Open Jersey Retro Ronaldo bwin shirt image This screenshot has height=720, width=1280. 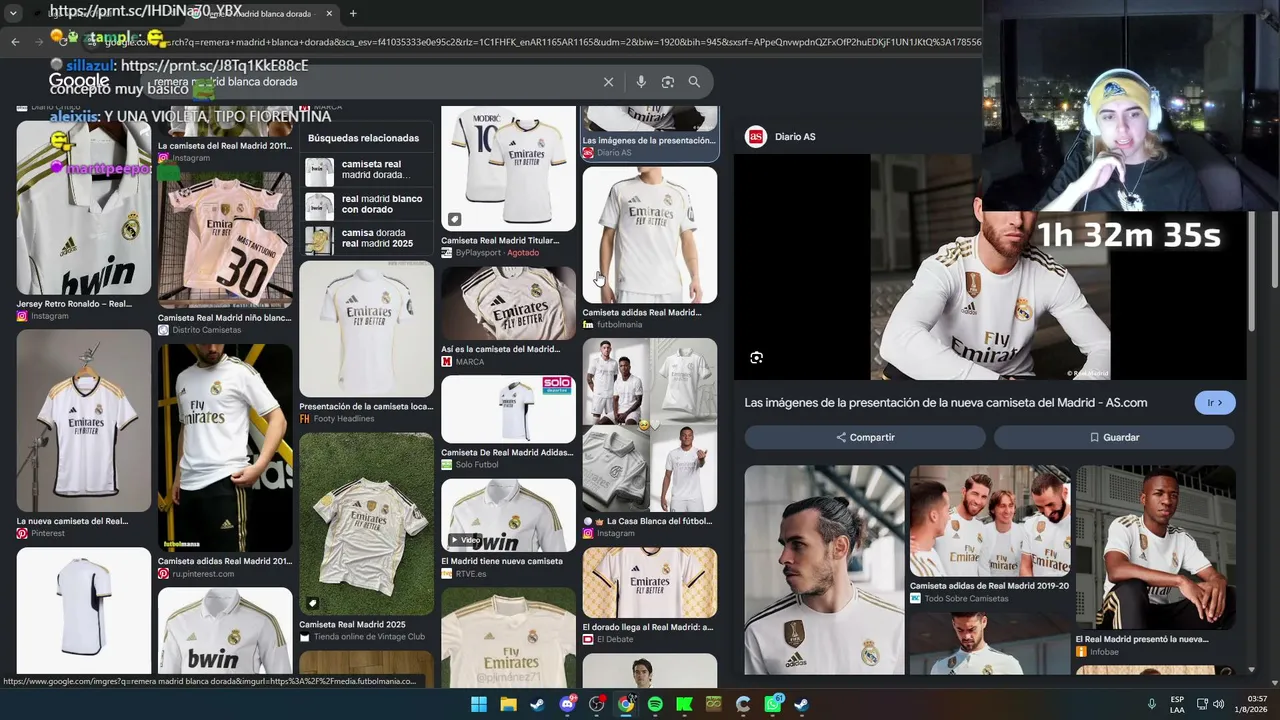[x=84, y=208]
